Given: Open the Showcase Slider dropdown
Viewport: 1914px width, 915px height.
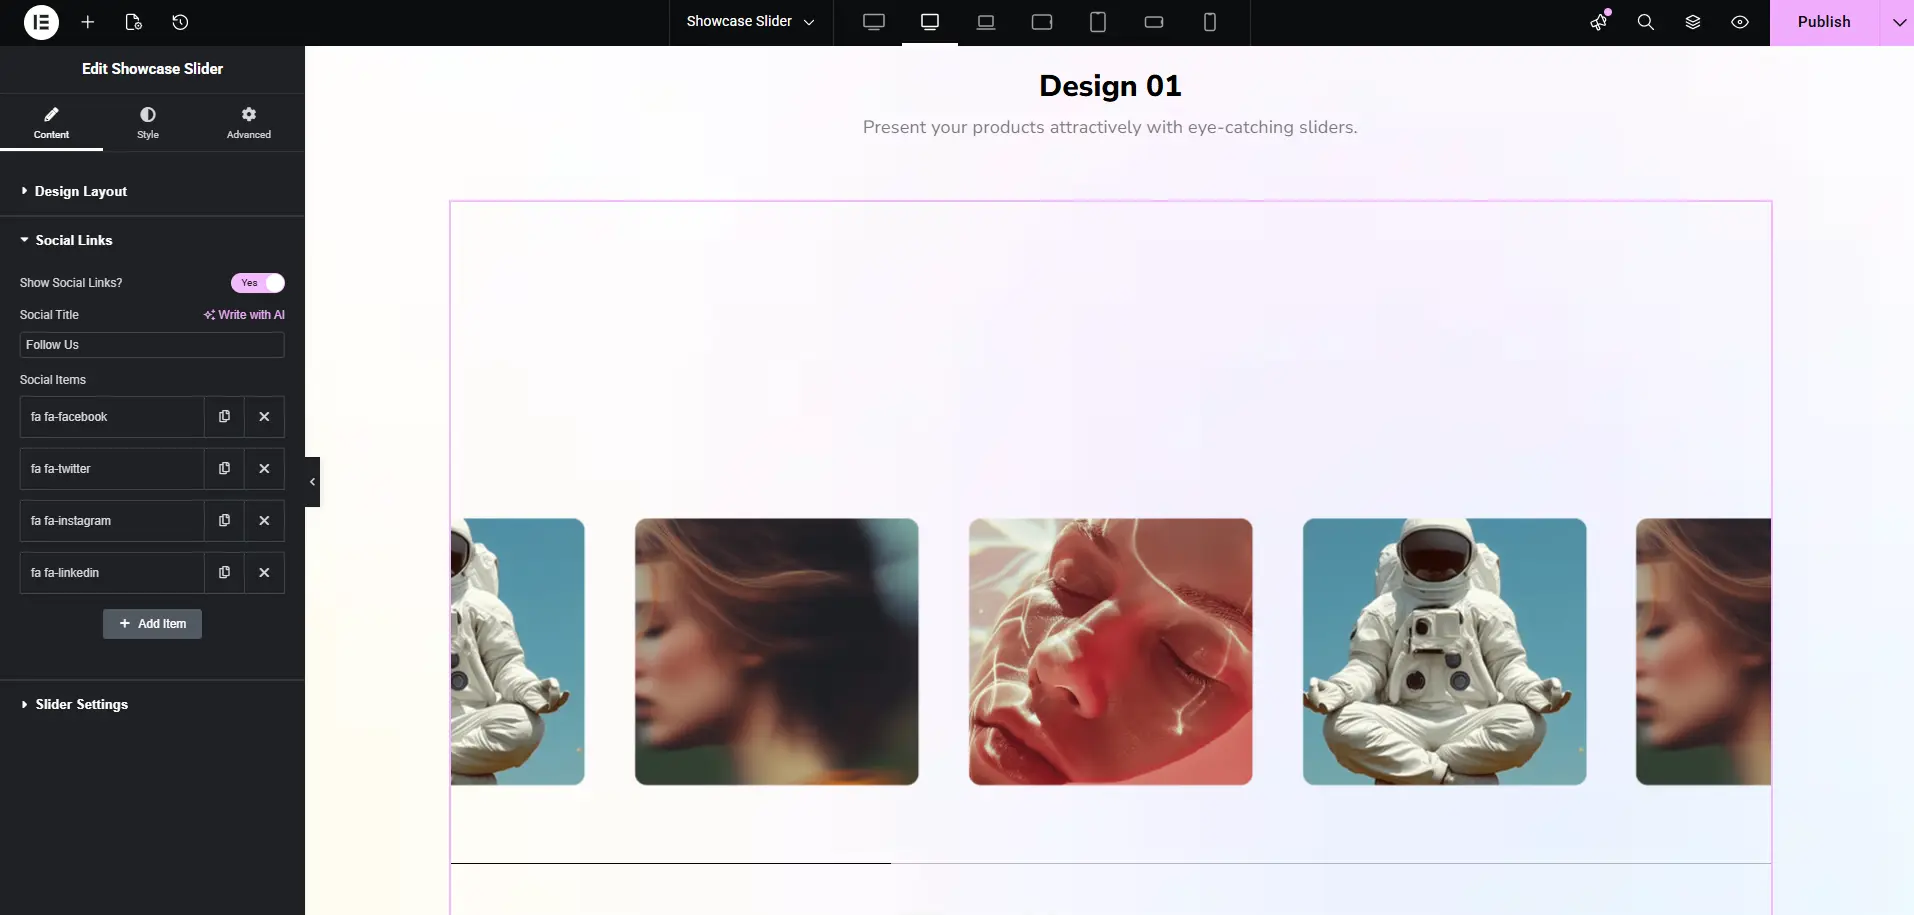Looking at the screenshot, I should click(x=749, y=22).
